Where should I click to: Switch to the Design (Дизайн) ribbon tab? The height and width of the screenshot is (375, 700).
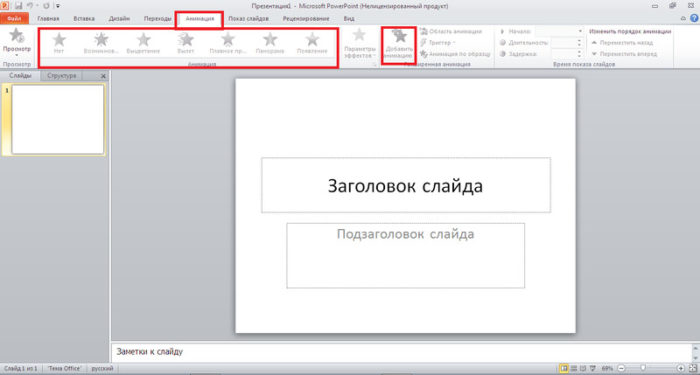pos(119,19)
